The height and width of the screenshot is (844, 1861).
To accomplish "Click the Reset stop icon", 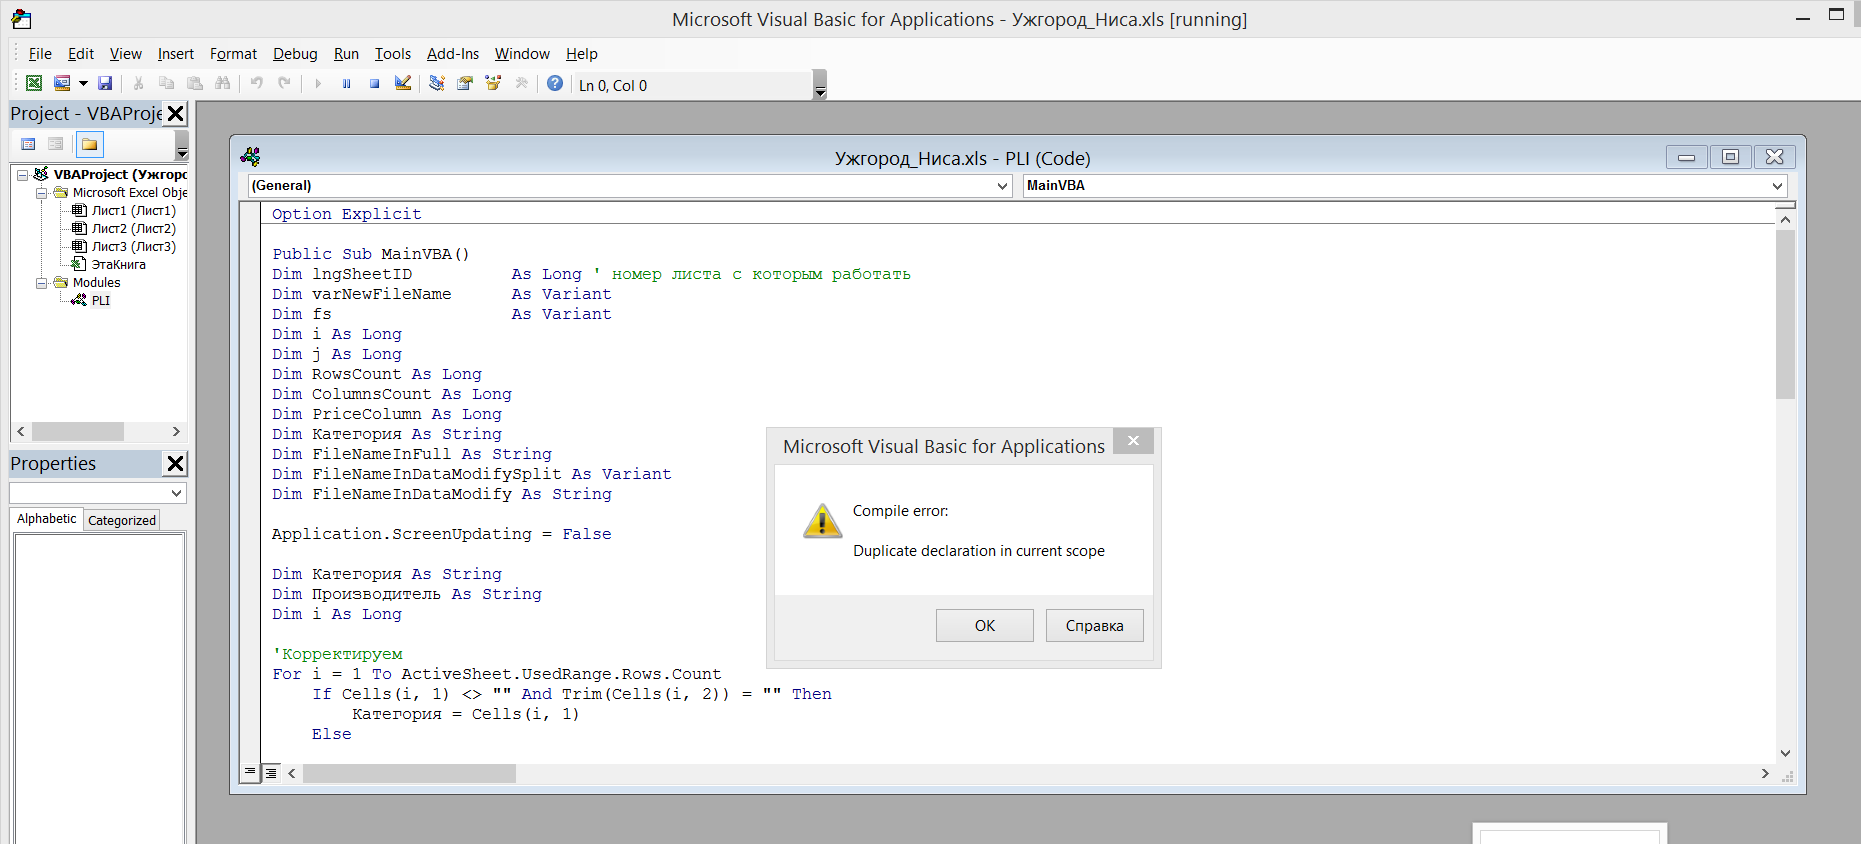I will (374, 84).
